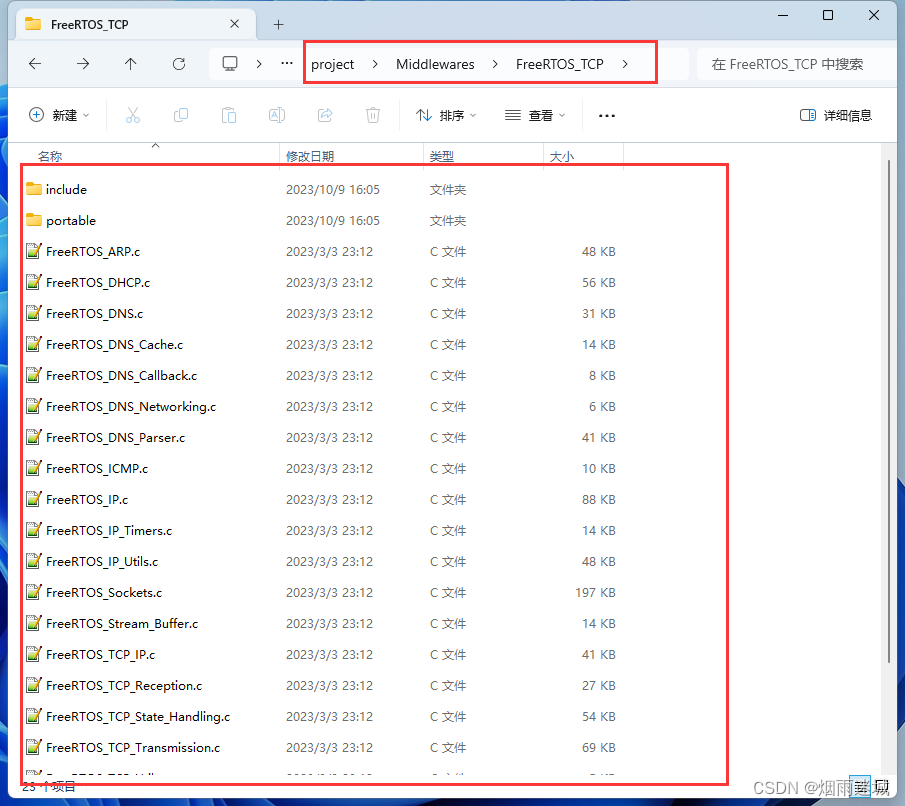The width and height of the screenshot is (905, 806).
Task: Select file FreeRTOS_TCP_Reception.c
Action: tap(321, 686)
